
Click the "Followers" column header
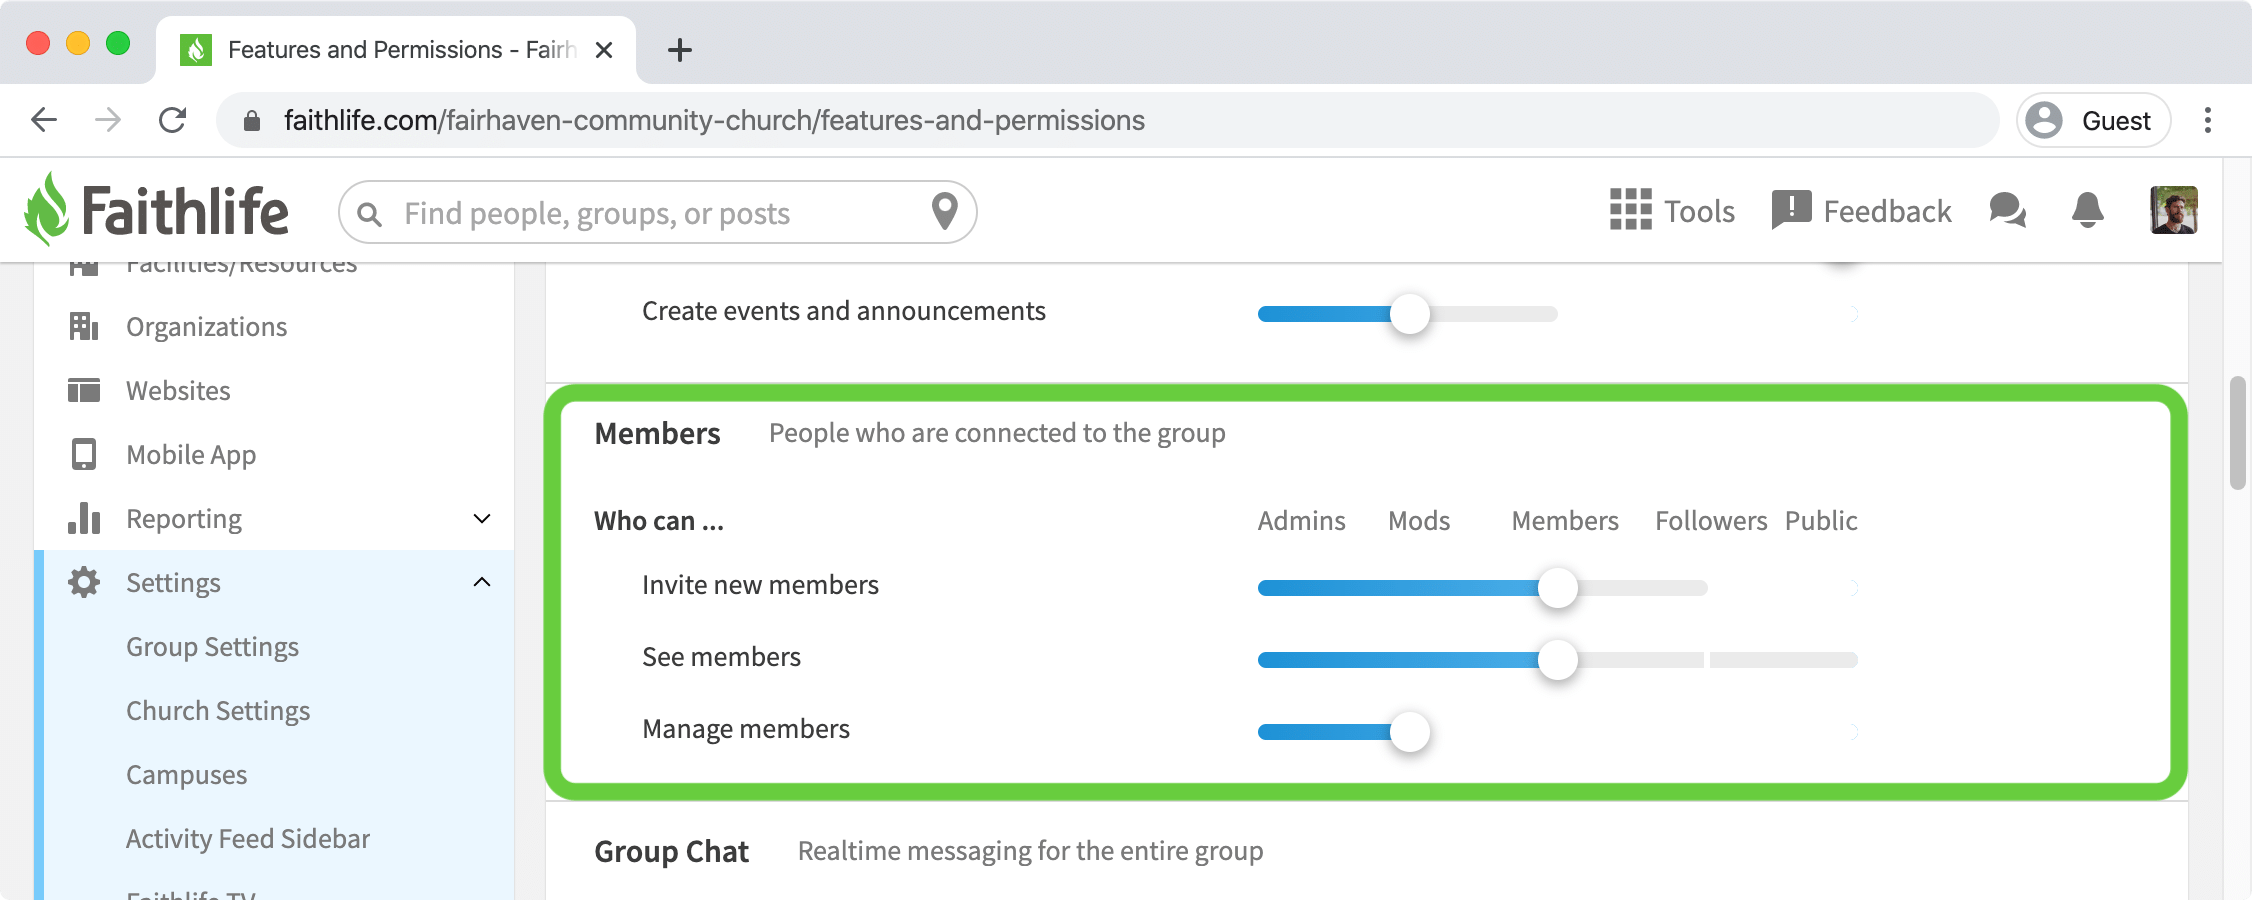[1711, 521]
